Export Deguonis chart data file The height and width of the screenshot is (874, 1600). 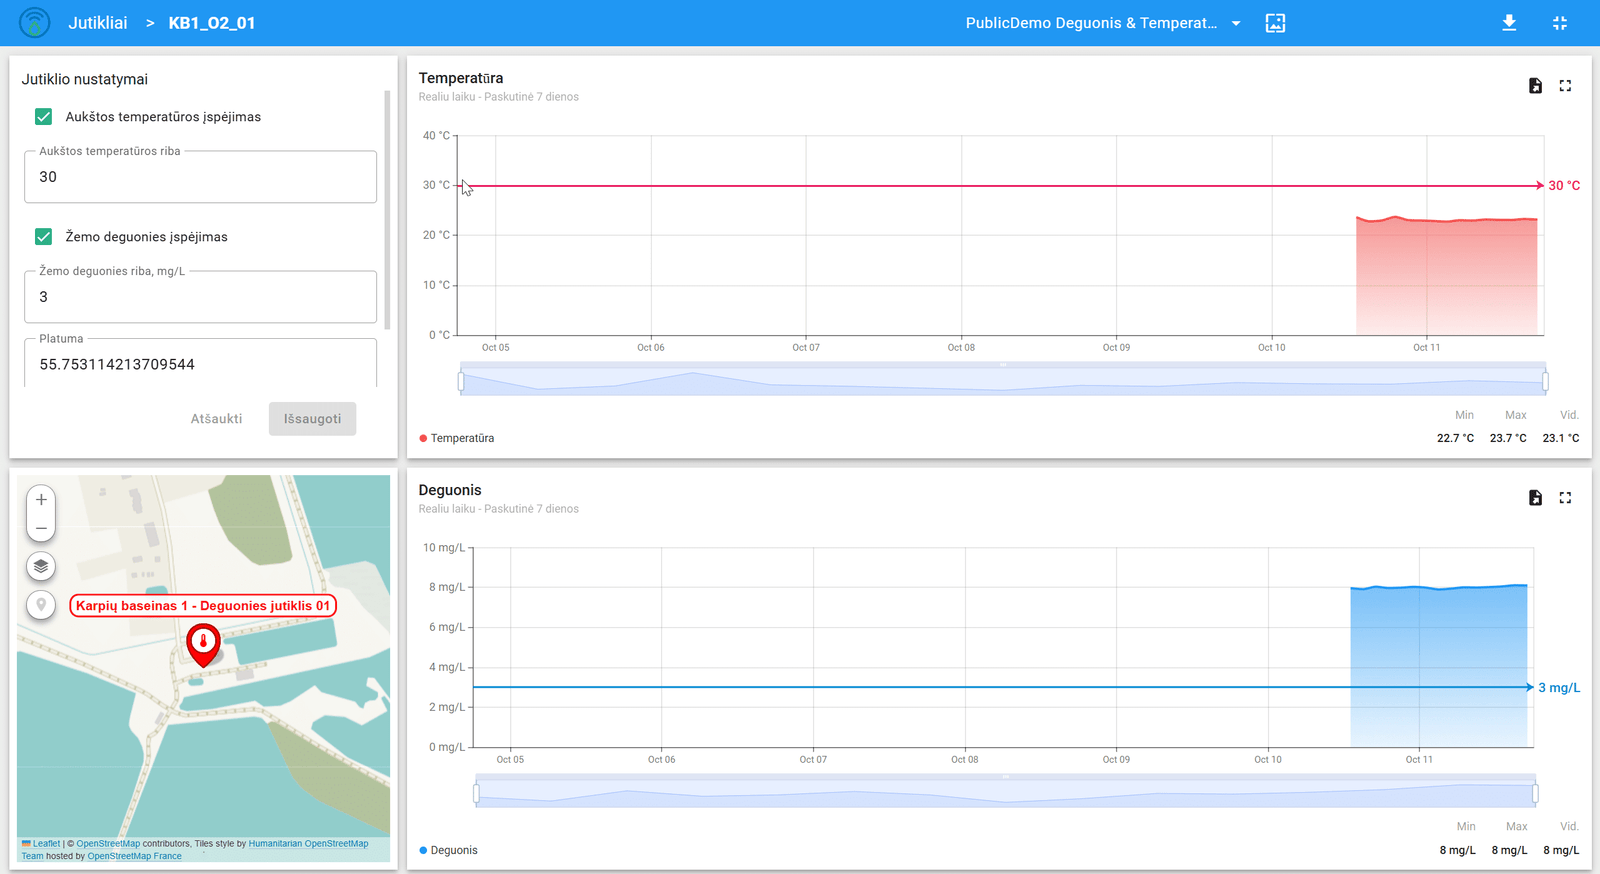pyautogui.click(x=1535, y=498)
